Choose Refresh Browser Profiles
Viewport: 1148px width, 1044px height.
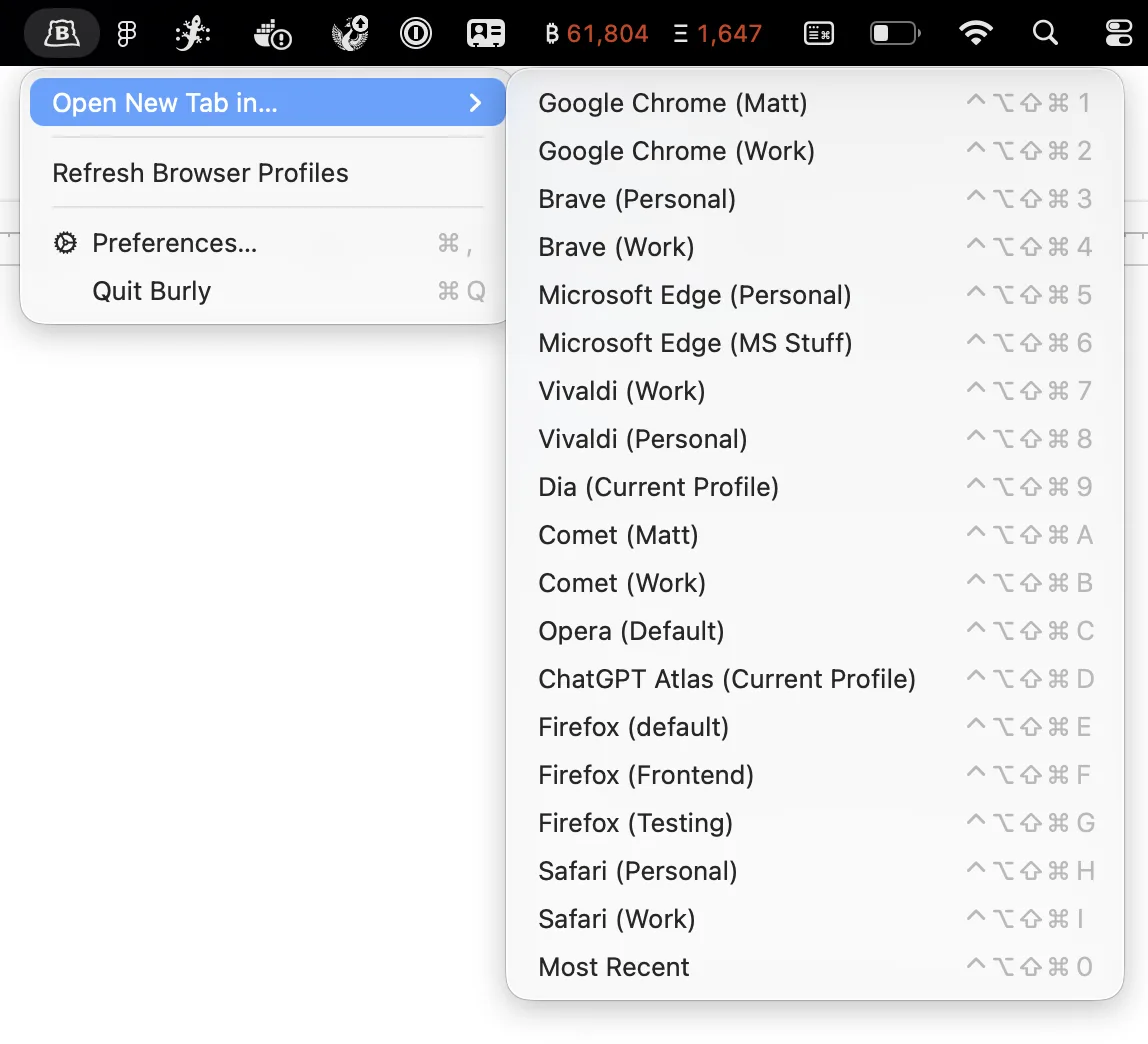[x=267, y=174]
